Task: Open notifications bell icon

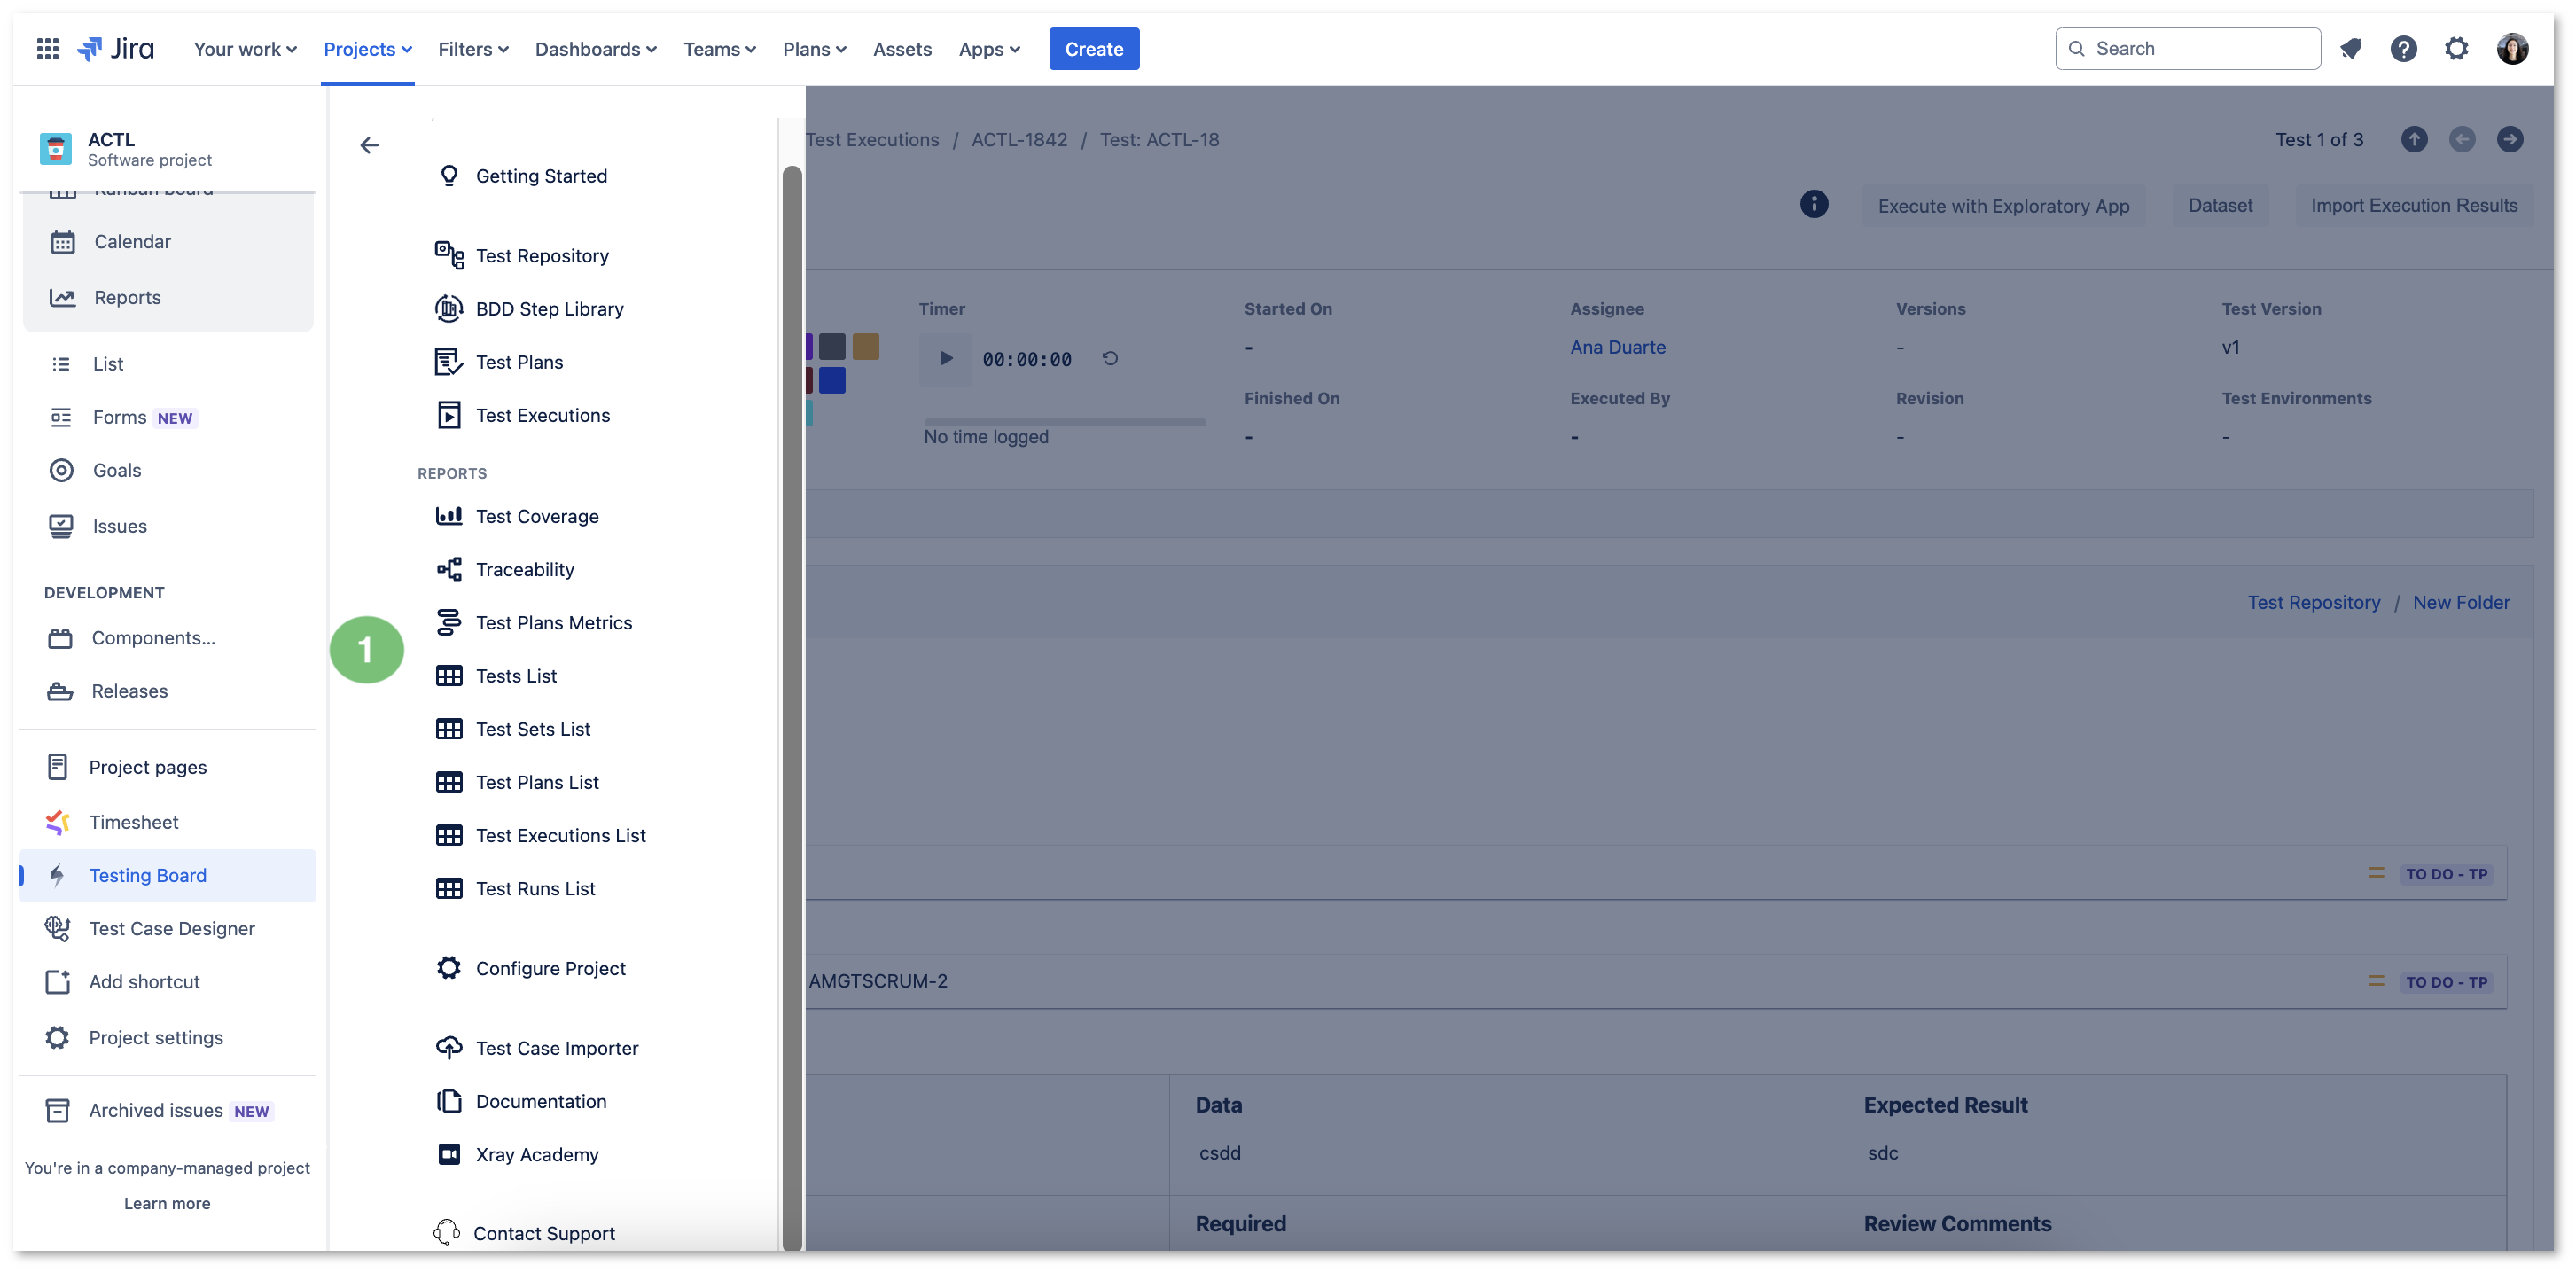Action: tap(2350, 49)
